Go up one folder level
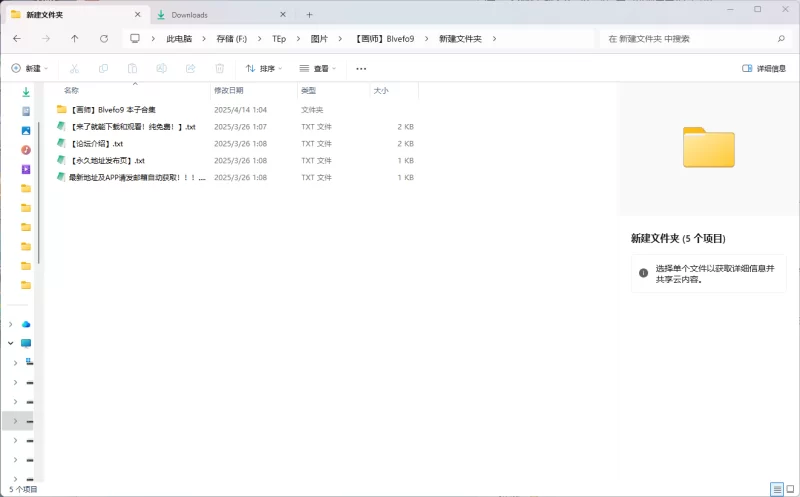This screenshot has height=497, width=800. click(75, 38)
